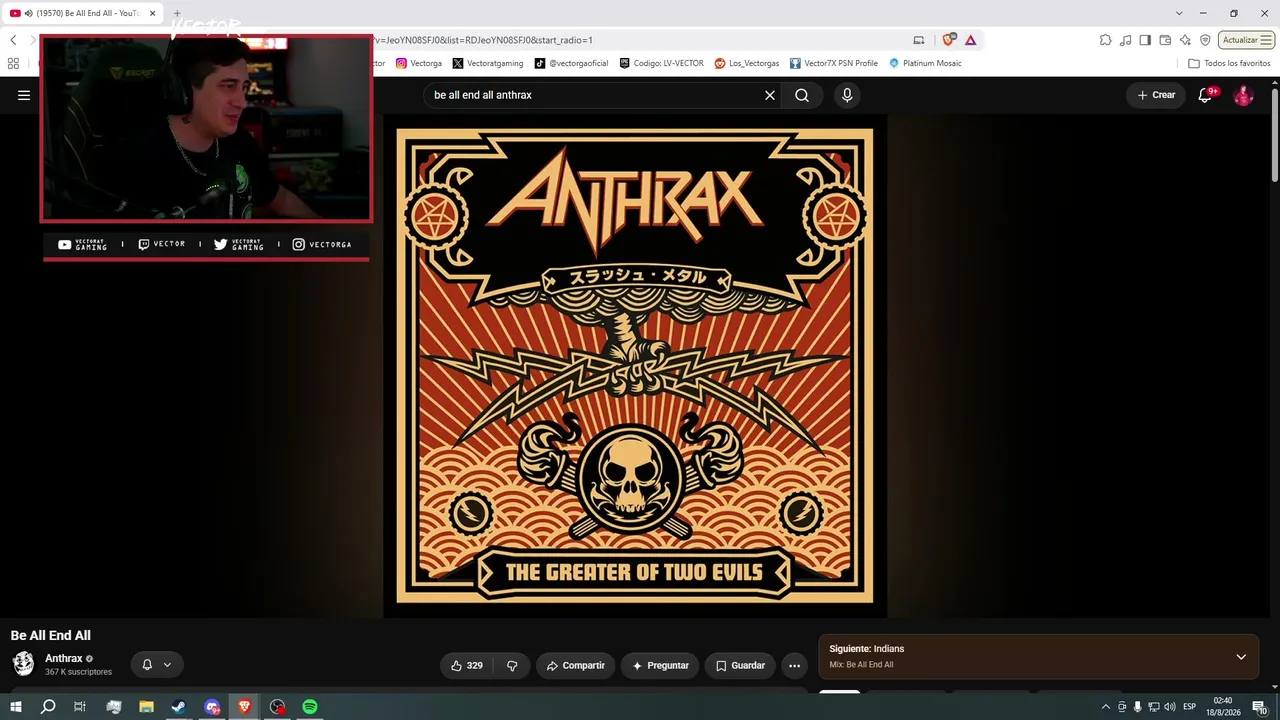Open the Brave VPN shield icon
The height and width of the screenshot is (720, 1280).
1205,40
